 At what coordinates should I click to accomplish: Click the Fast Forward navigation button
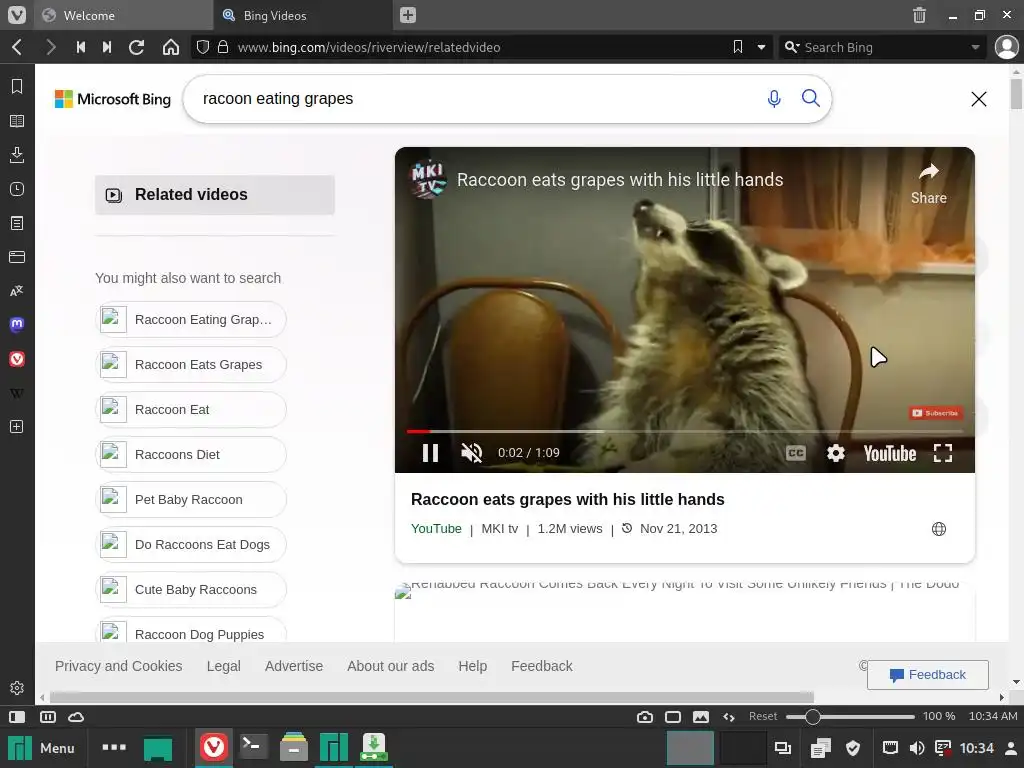(107, 47)
